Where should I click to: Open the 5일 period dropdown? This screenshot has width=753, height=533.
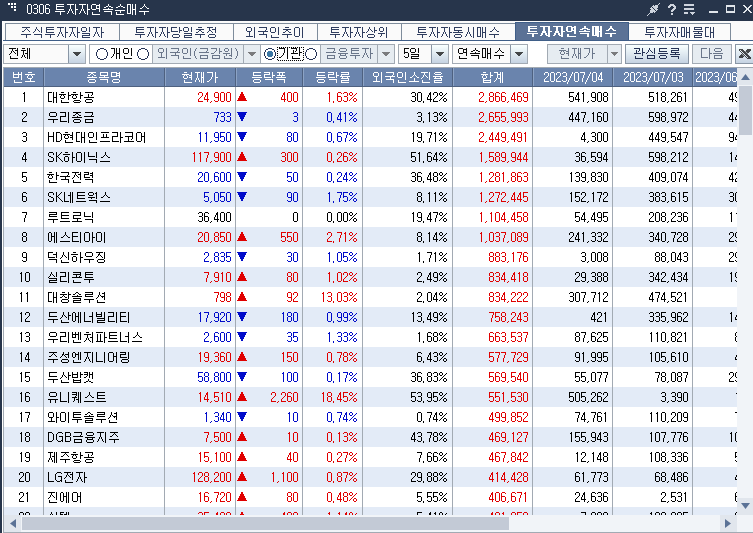click(439, 54)
